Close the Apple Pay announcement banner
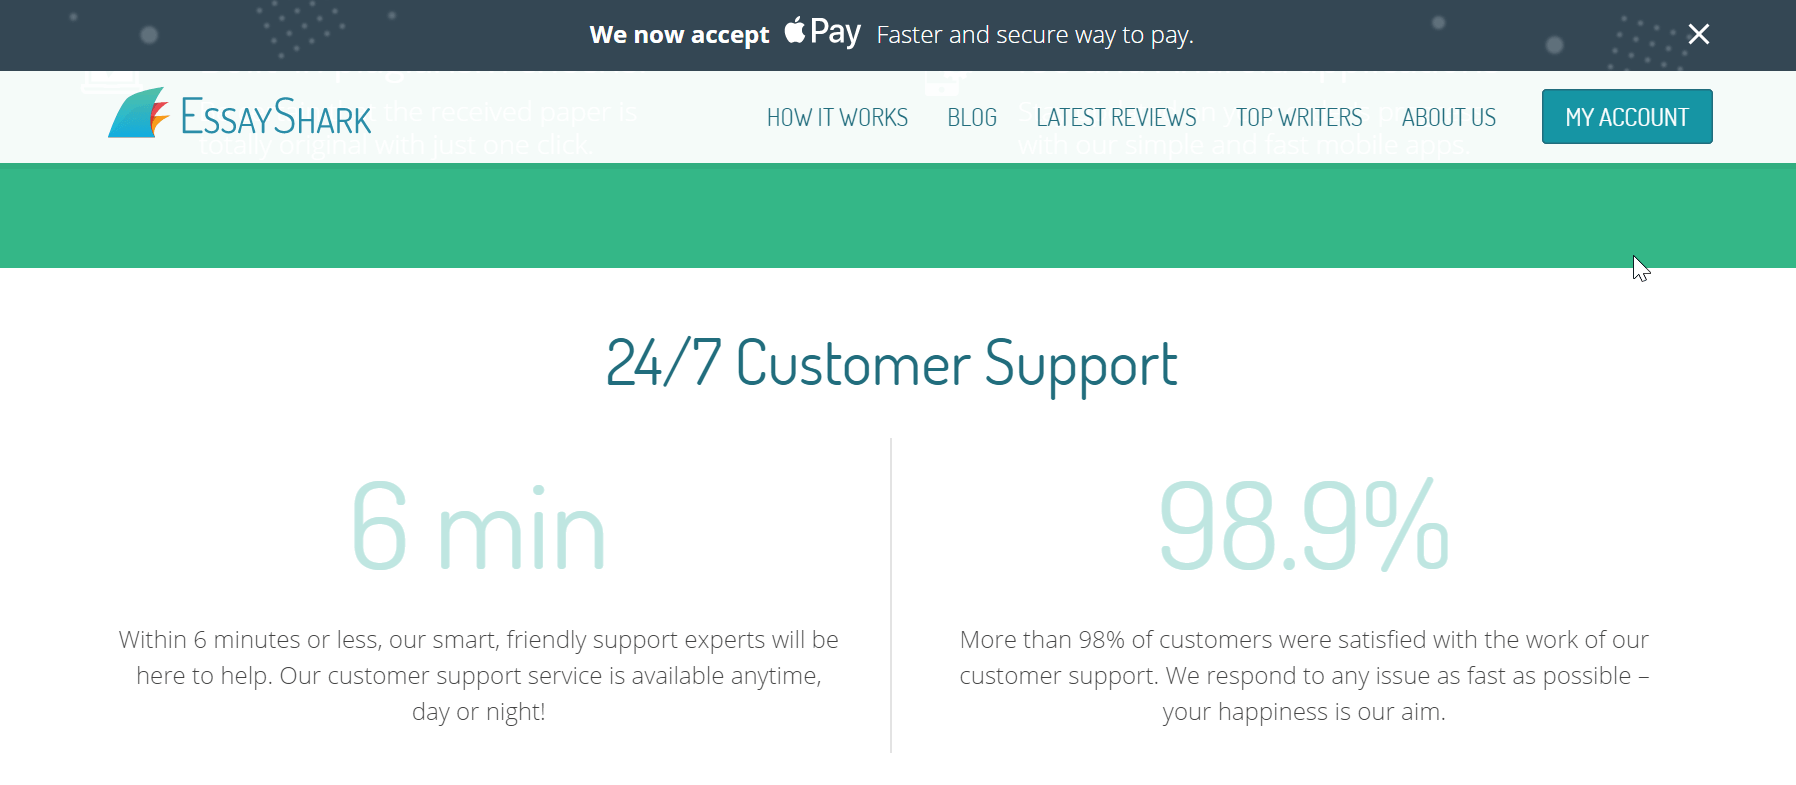This screenshot has height=785, width=1796. 1698,34
